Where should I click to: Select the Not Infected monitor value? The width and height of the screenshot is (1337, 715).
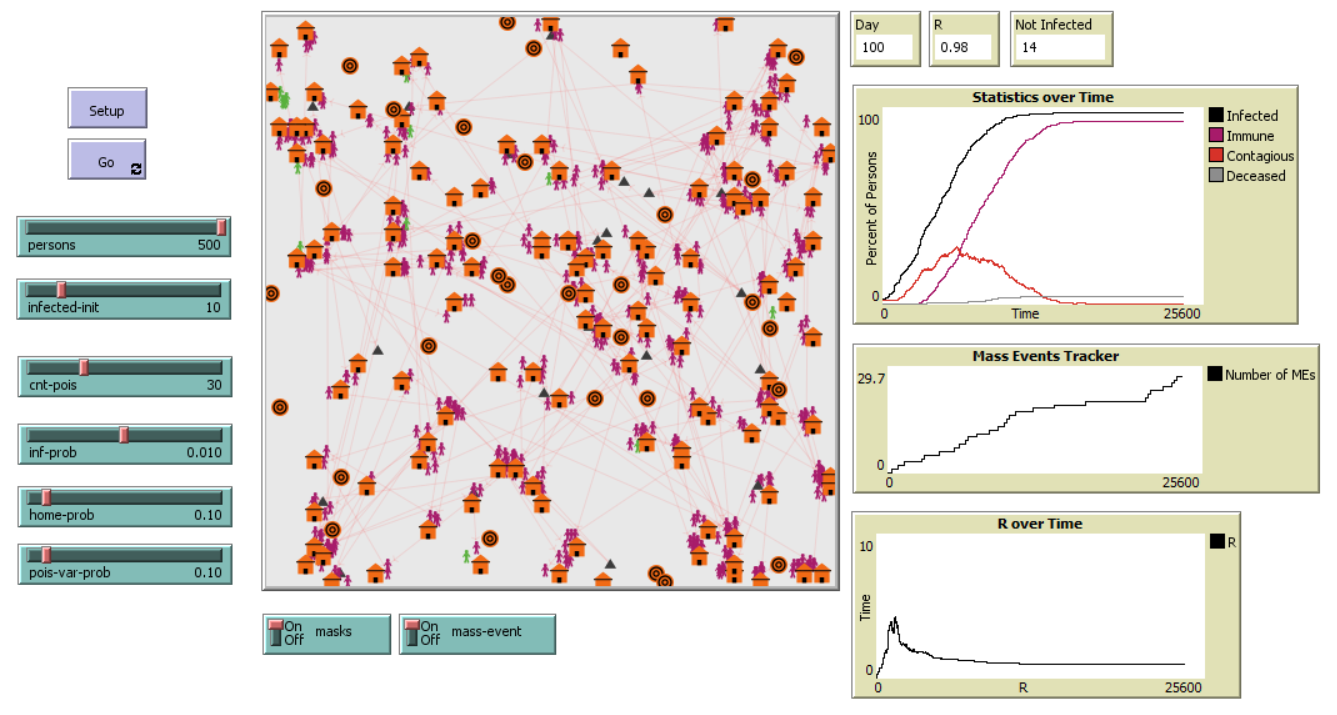1059,47
